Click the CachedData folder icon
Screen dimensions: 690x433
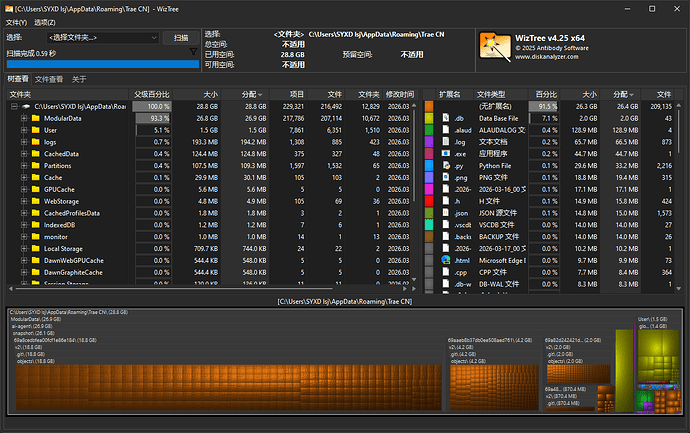(36, 153)
